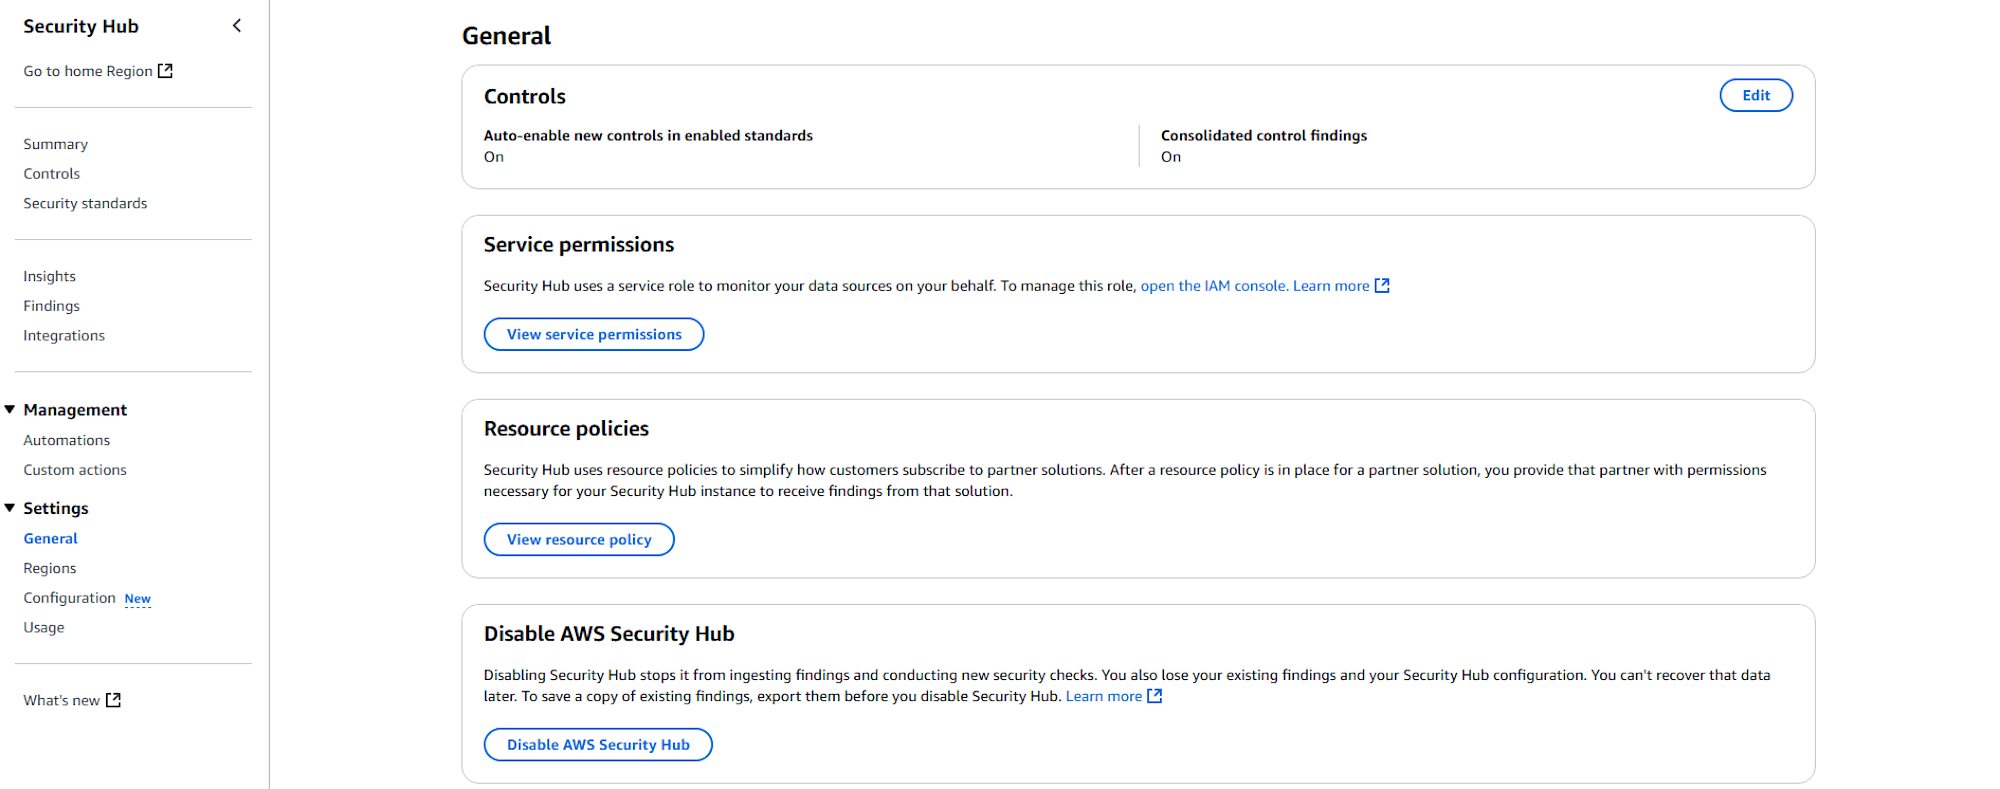Click the Resource policies heading
The height and width of the screenshot is (789, 2000).
click(566, 429)
